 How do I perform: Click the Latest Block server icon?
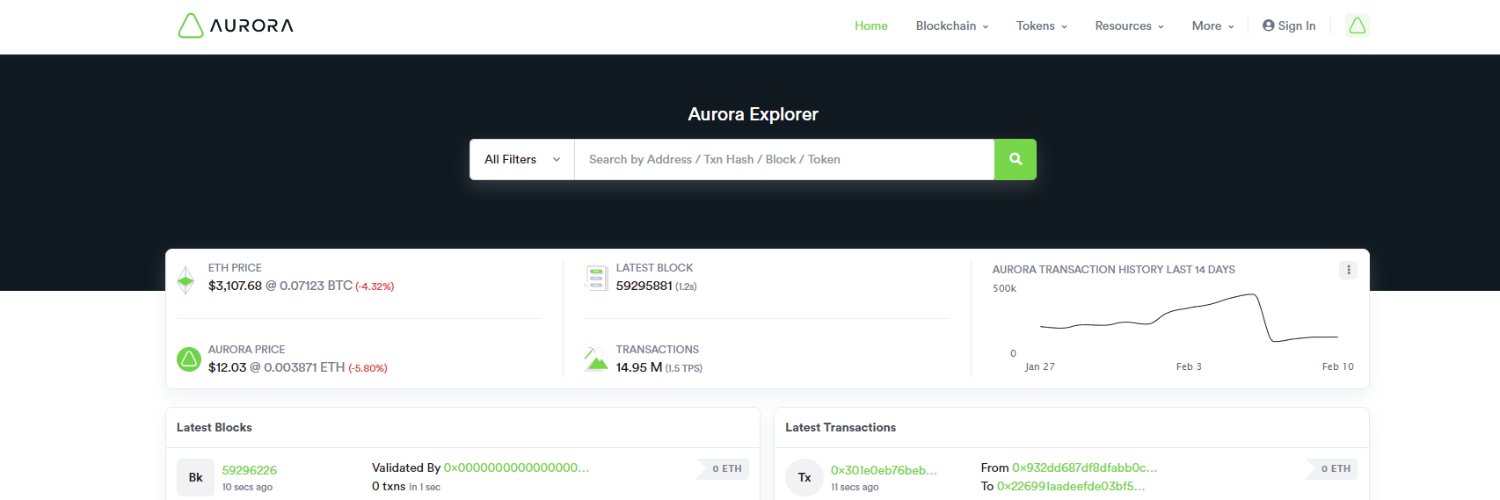pos(597,279)
